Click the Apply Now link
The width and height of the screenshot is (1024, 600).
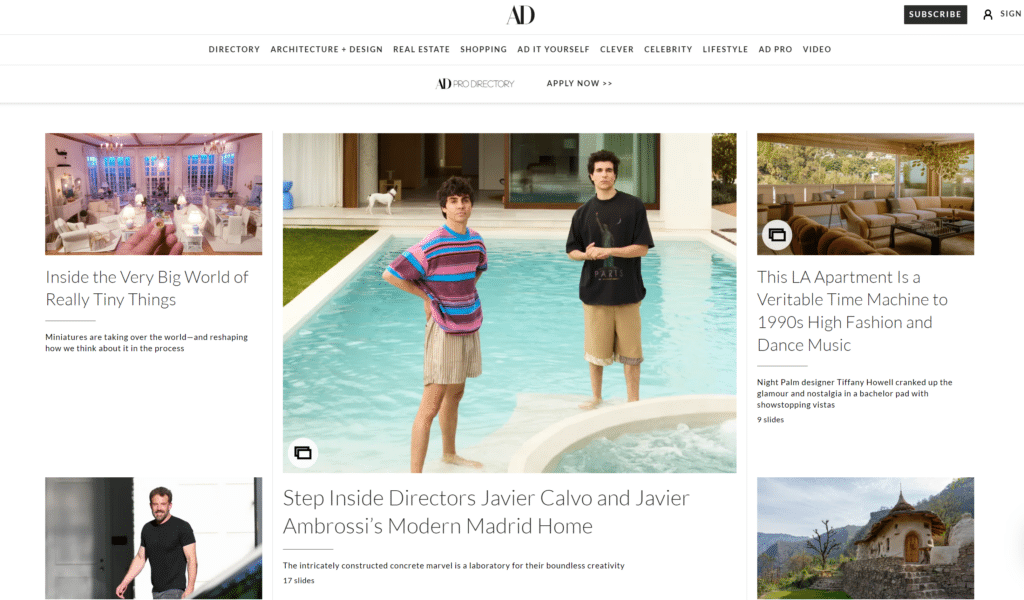579,84
